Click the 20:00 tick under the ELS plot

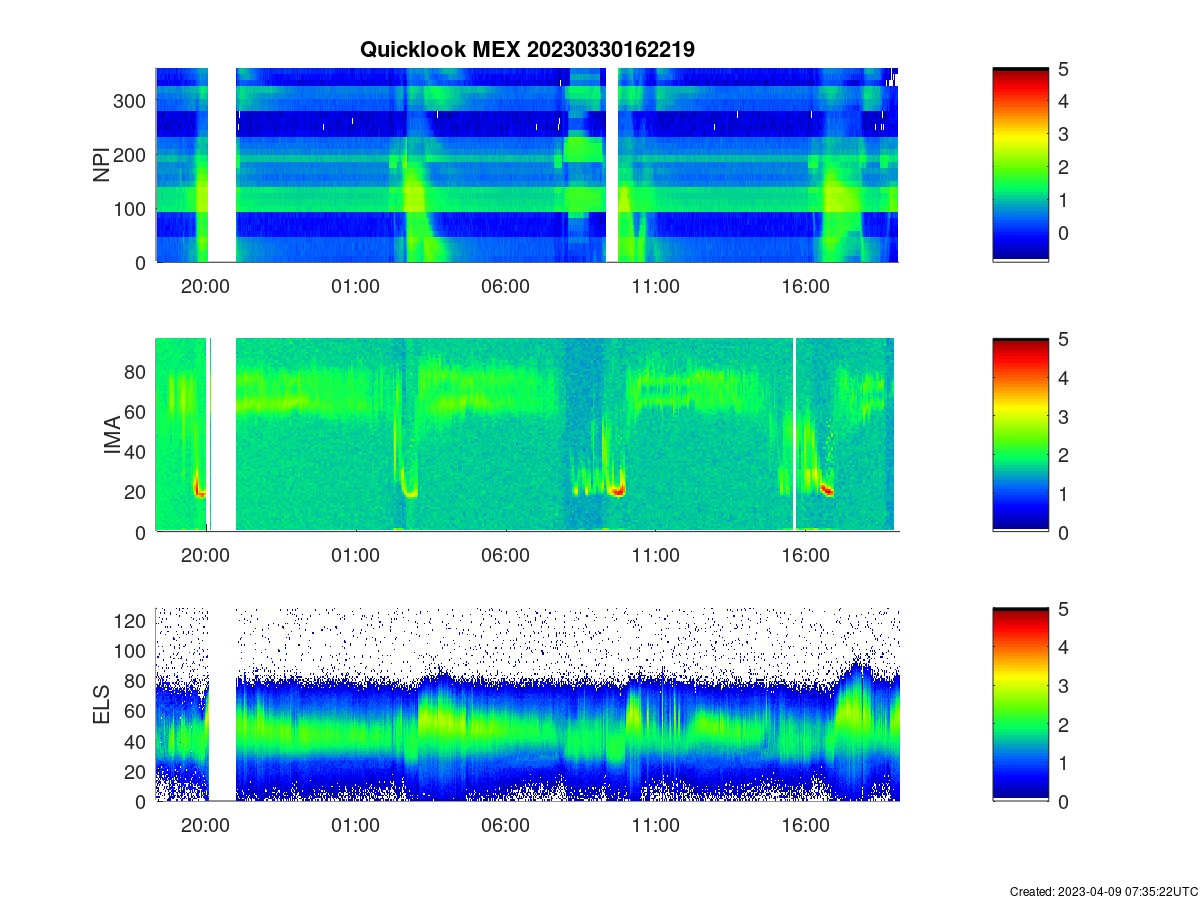[206, 826]
